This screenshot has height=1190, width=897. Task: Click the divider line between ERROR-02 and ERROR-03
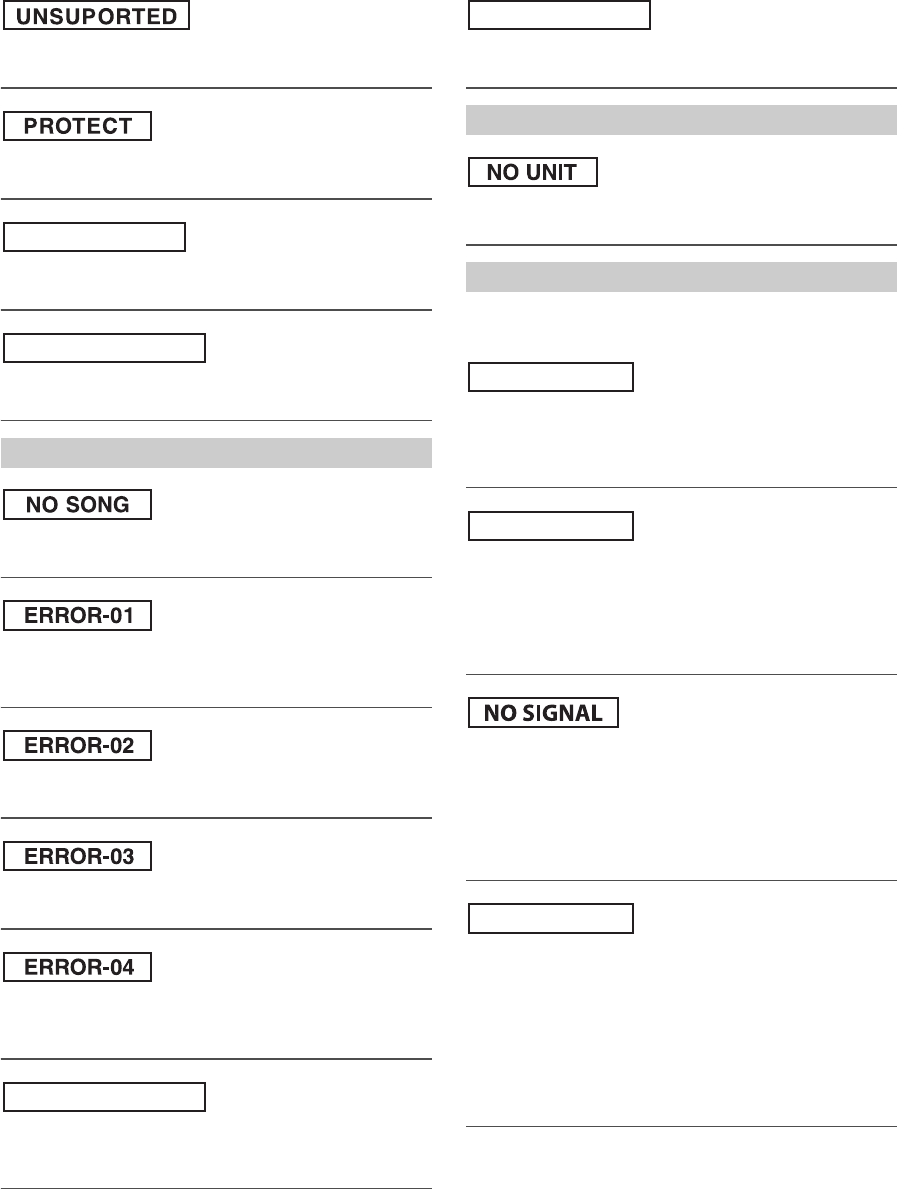click(217, 818)
